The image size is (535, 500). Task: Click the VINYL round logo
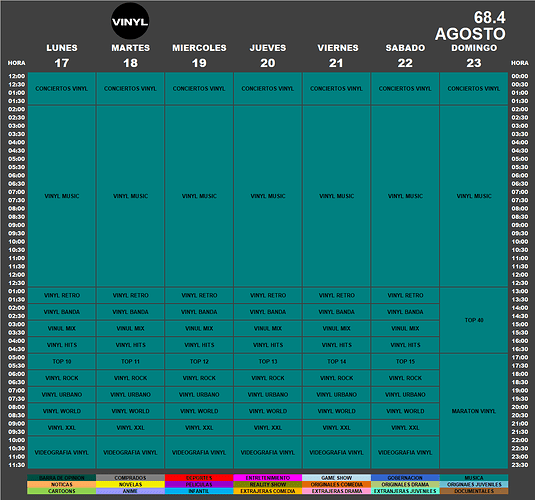pyautogui.click(x=130, y=22)
